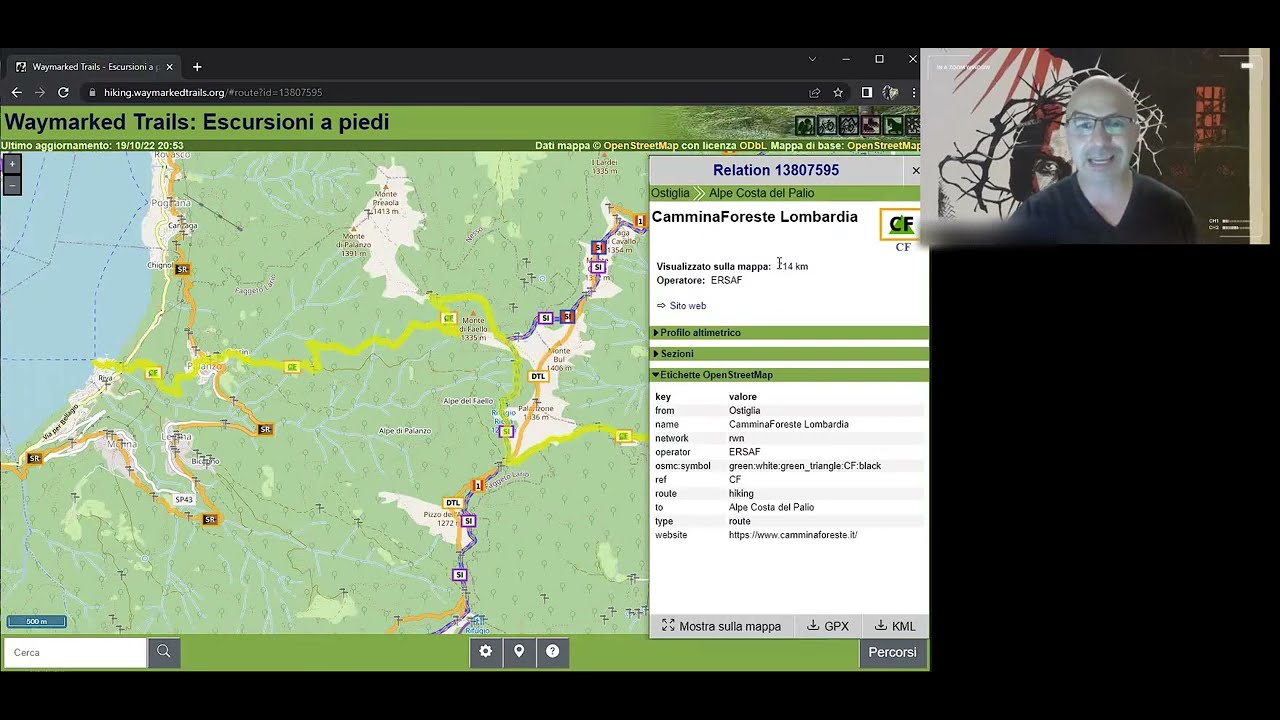This screenshot has height=720, width=1280.
Task: Select the 'rwn' network value
Action: coord(736,438)
